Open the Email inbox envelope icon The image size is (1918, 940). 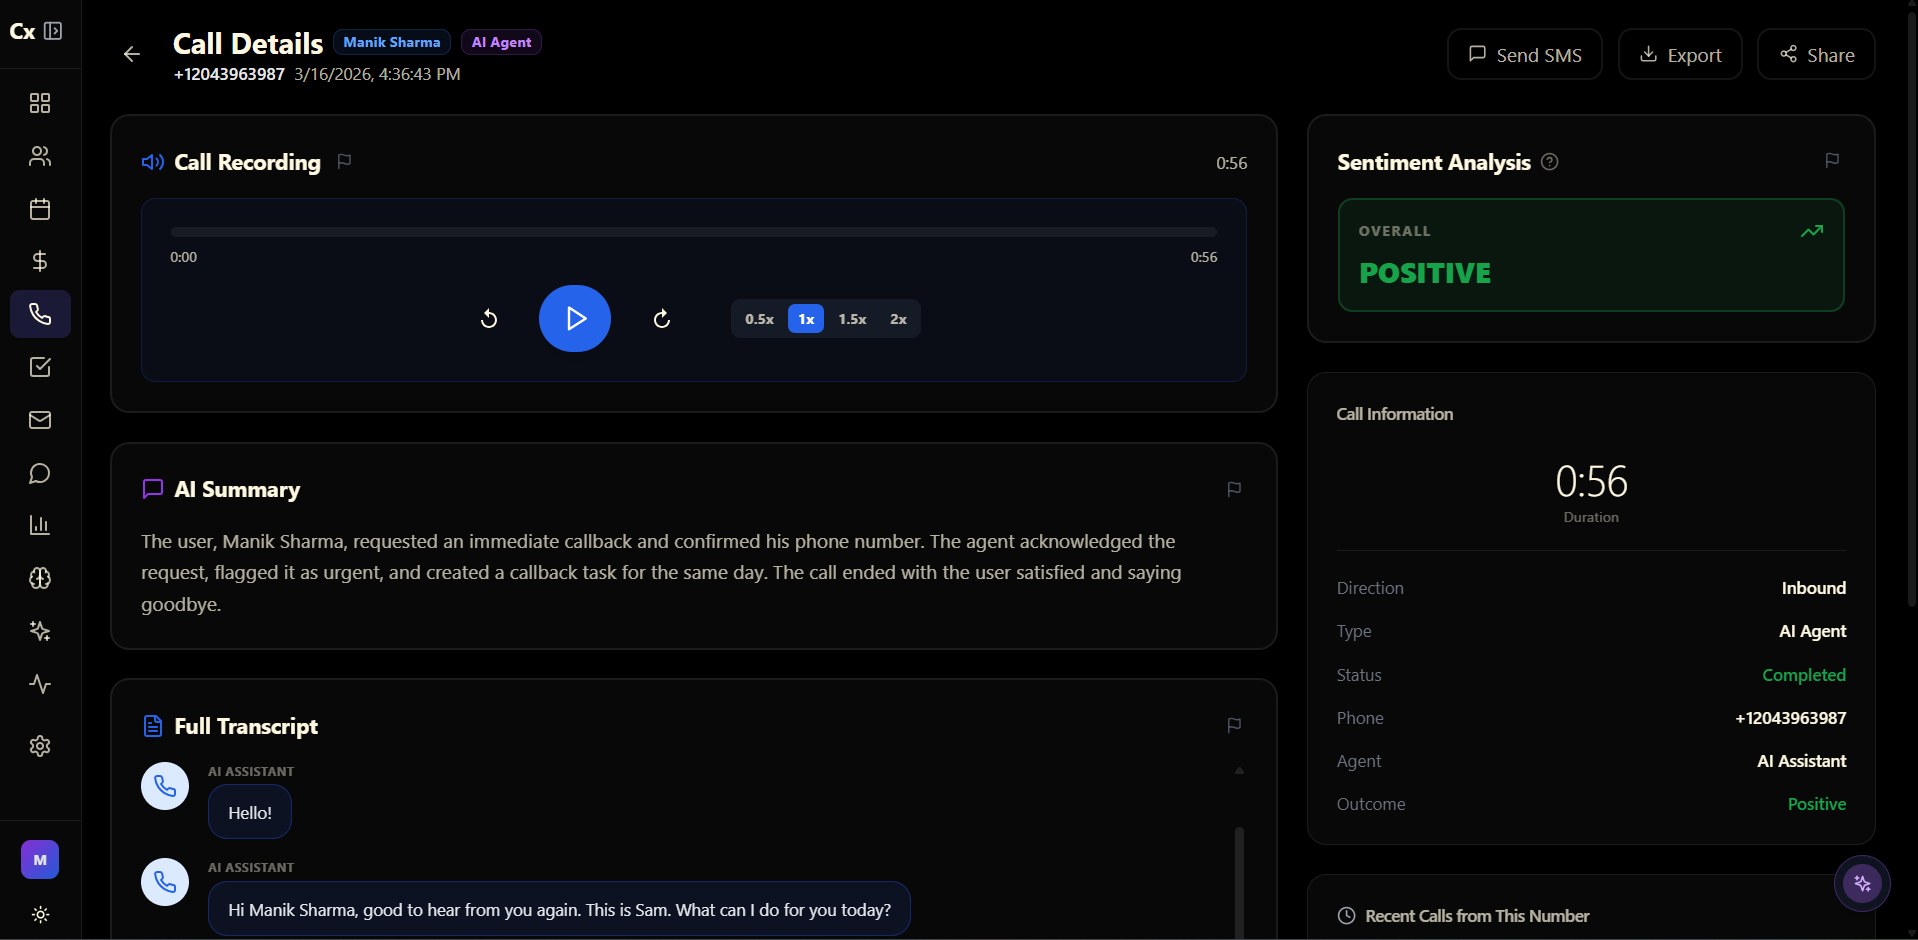pyautogui.click(x=40, y=419)
